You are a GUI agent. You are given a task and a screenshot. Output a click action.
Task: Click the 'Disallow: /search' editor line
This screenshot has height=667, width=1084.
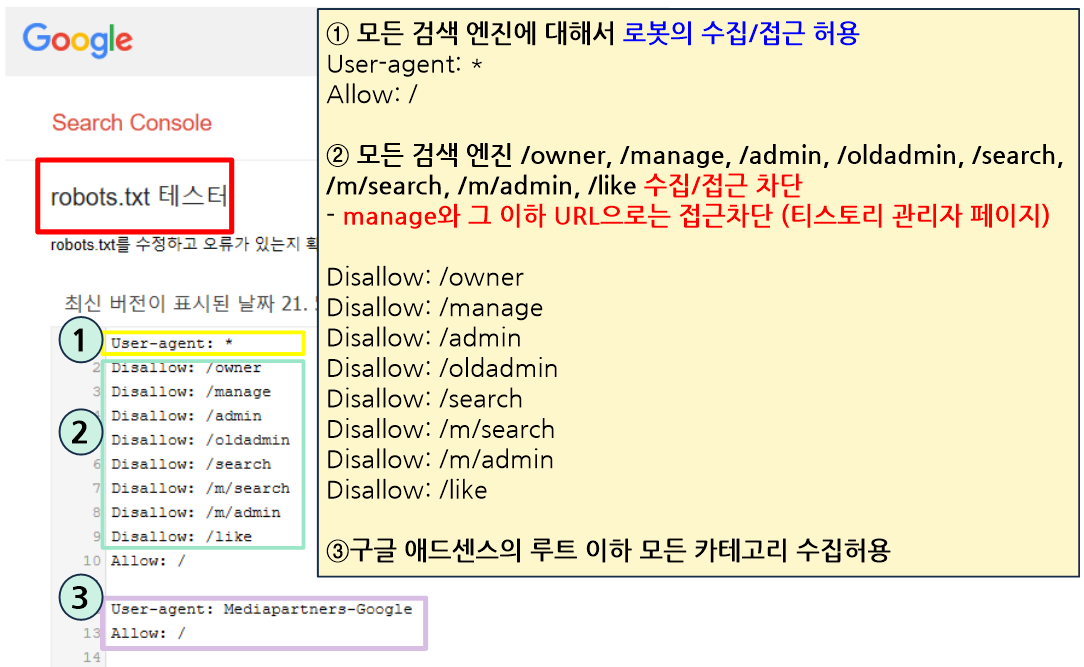pos(191,464)
